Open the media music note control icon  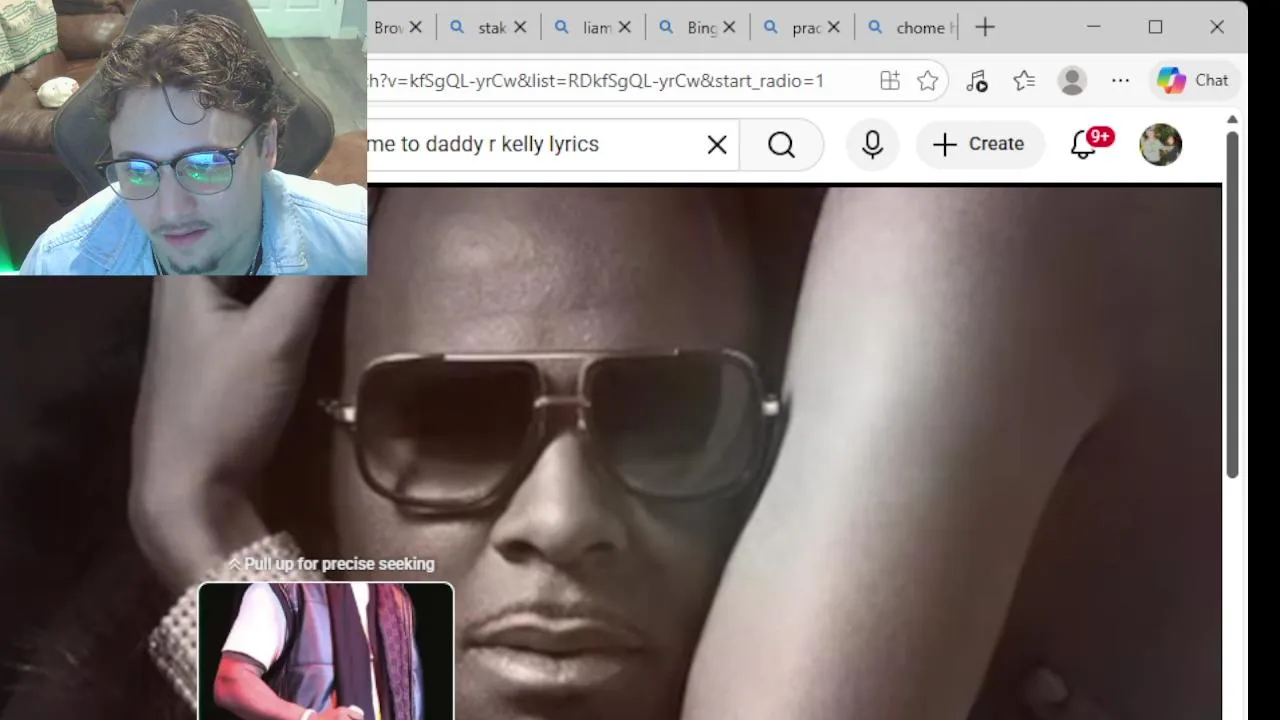[977, 81]
